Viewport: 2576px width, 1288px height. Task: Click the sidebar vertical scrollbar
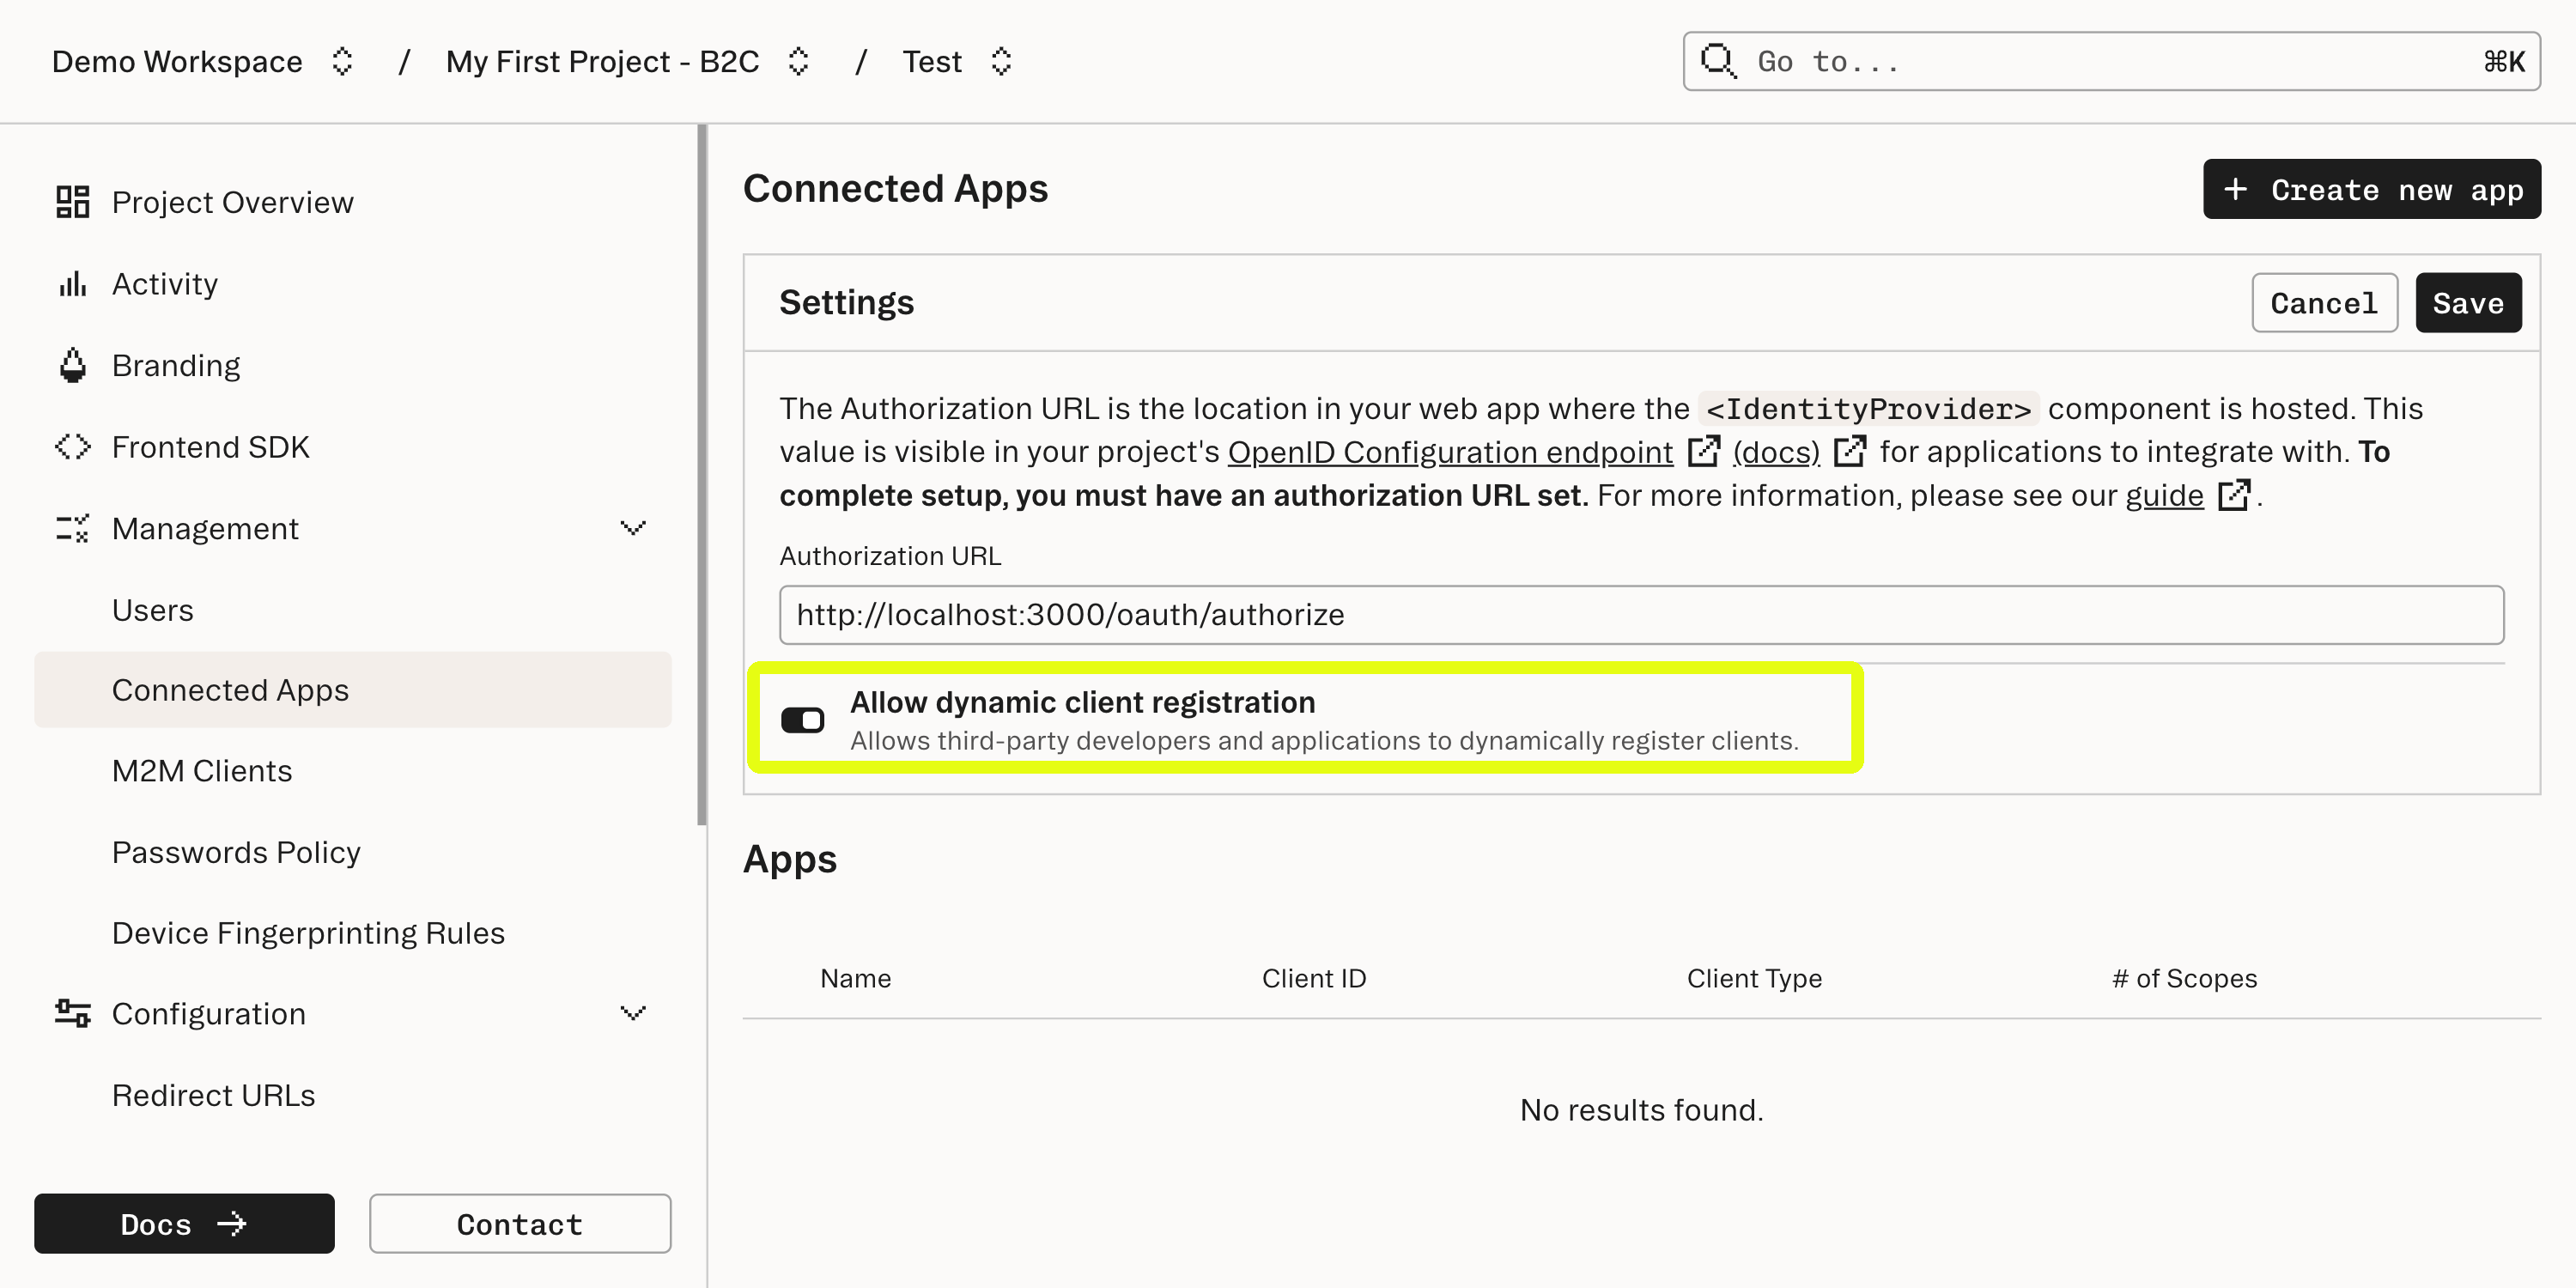[x=702, y=475]
